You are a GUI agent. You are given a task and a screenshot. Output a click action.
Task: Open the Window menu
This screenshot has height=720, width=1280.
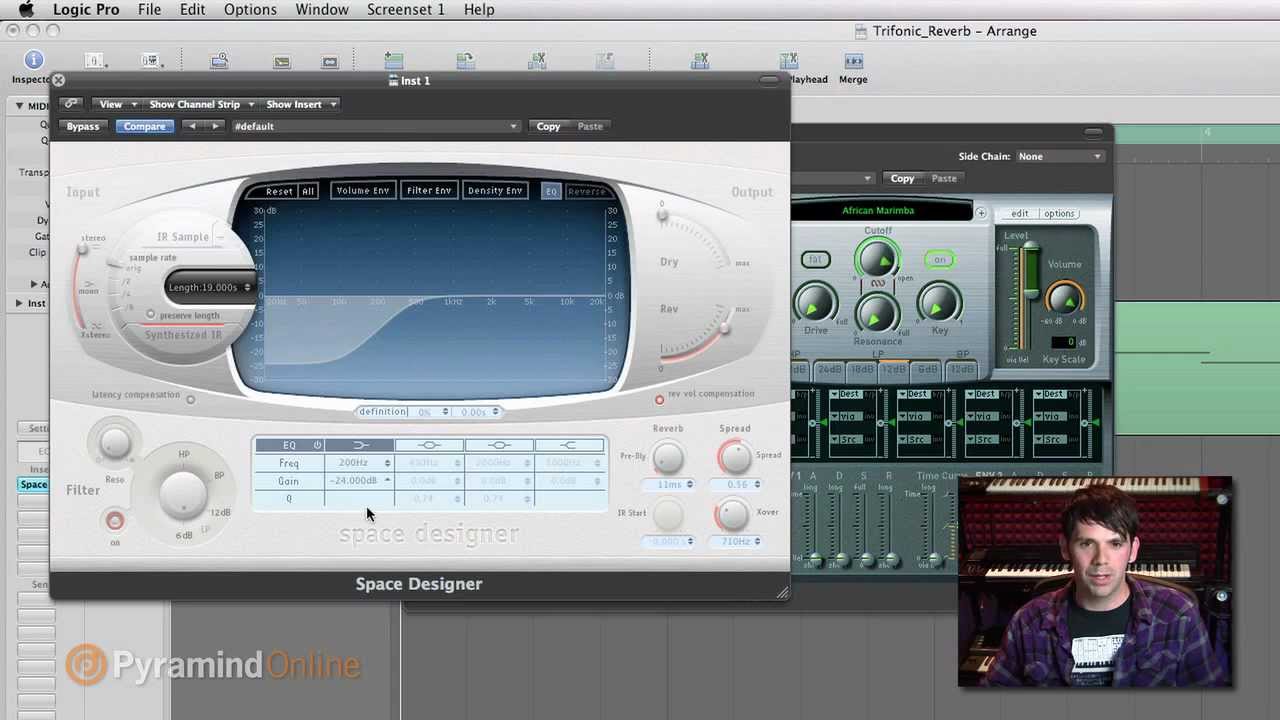tap(322, 9)
